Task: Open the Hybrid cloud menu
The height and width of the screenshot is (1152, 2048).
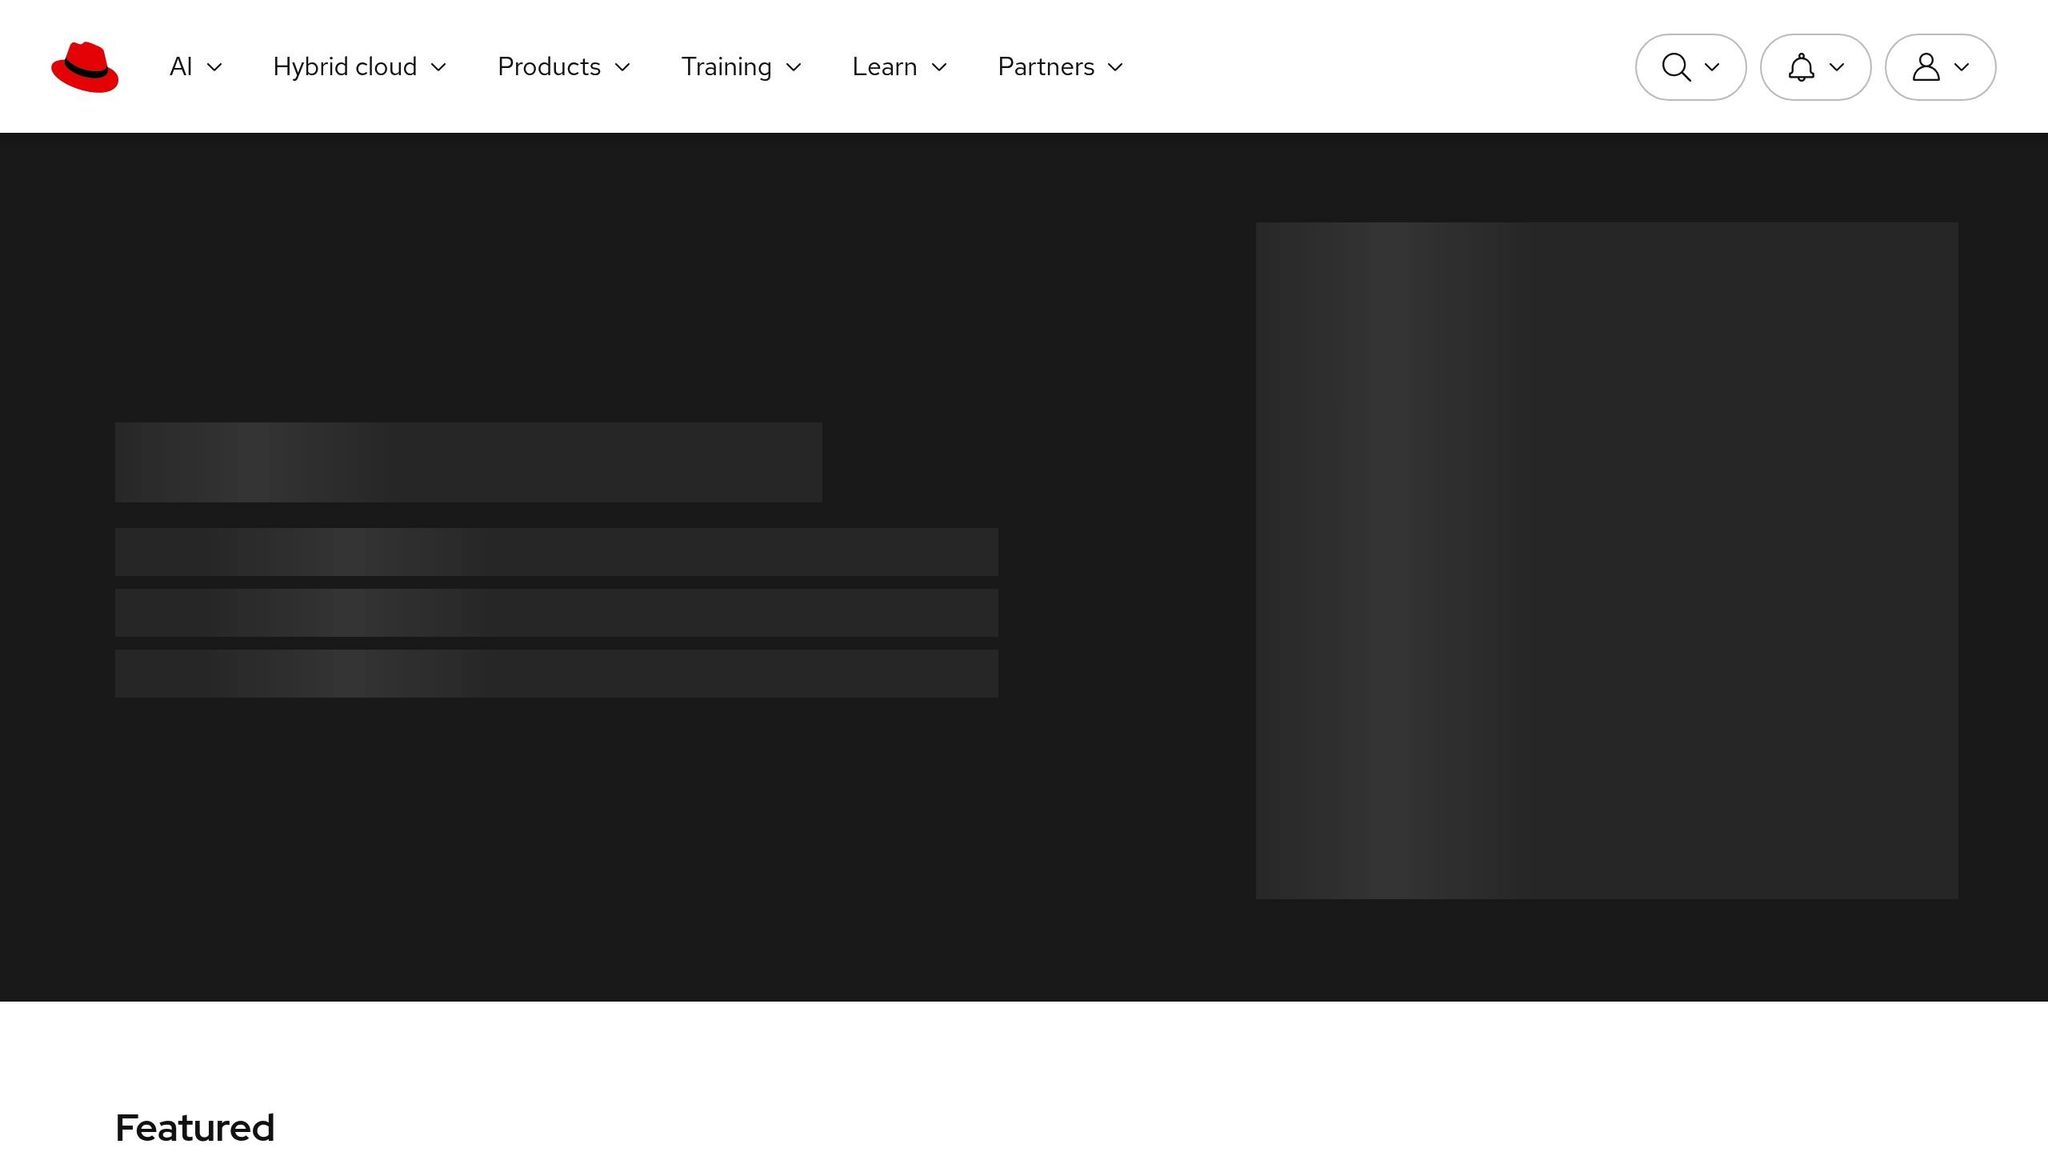Action: [345, 67]
